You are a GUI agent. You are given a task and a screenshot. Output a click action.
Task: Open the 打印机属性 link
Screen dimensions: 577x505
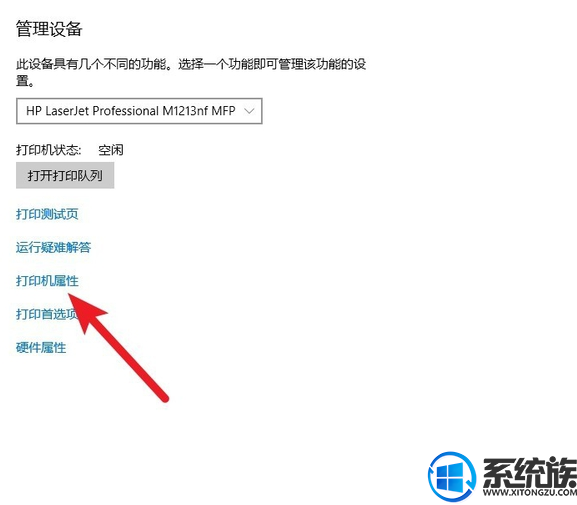[x=47, y=281]
